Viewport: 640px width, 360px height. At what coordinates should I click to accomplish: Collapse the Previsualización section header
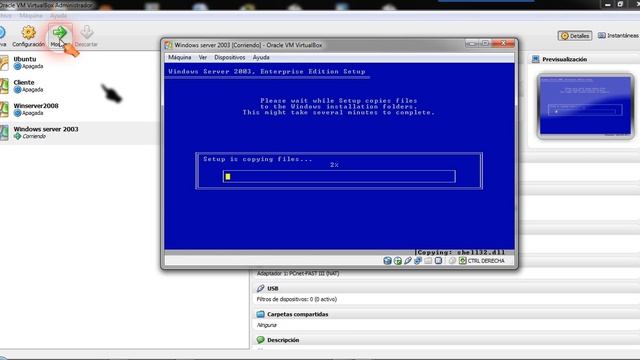click(x=584, y=60)
